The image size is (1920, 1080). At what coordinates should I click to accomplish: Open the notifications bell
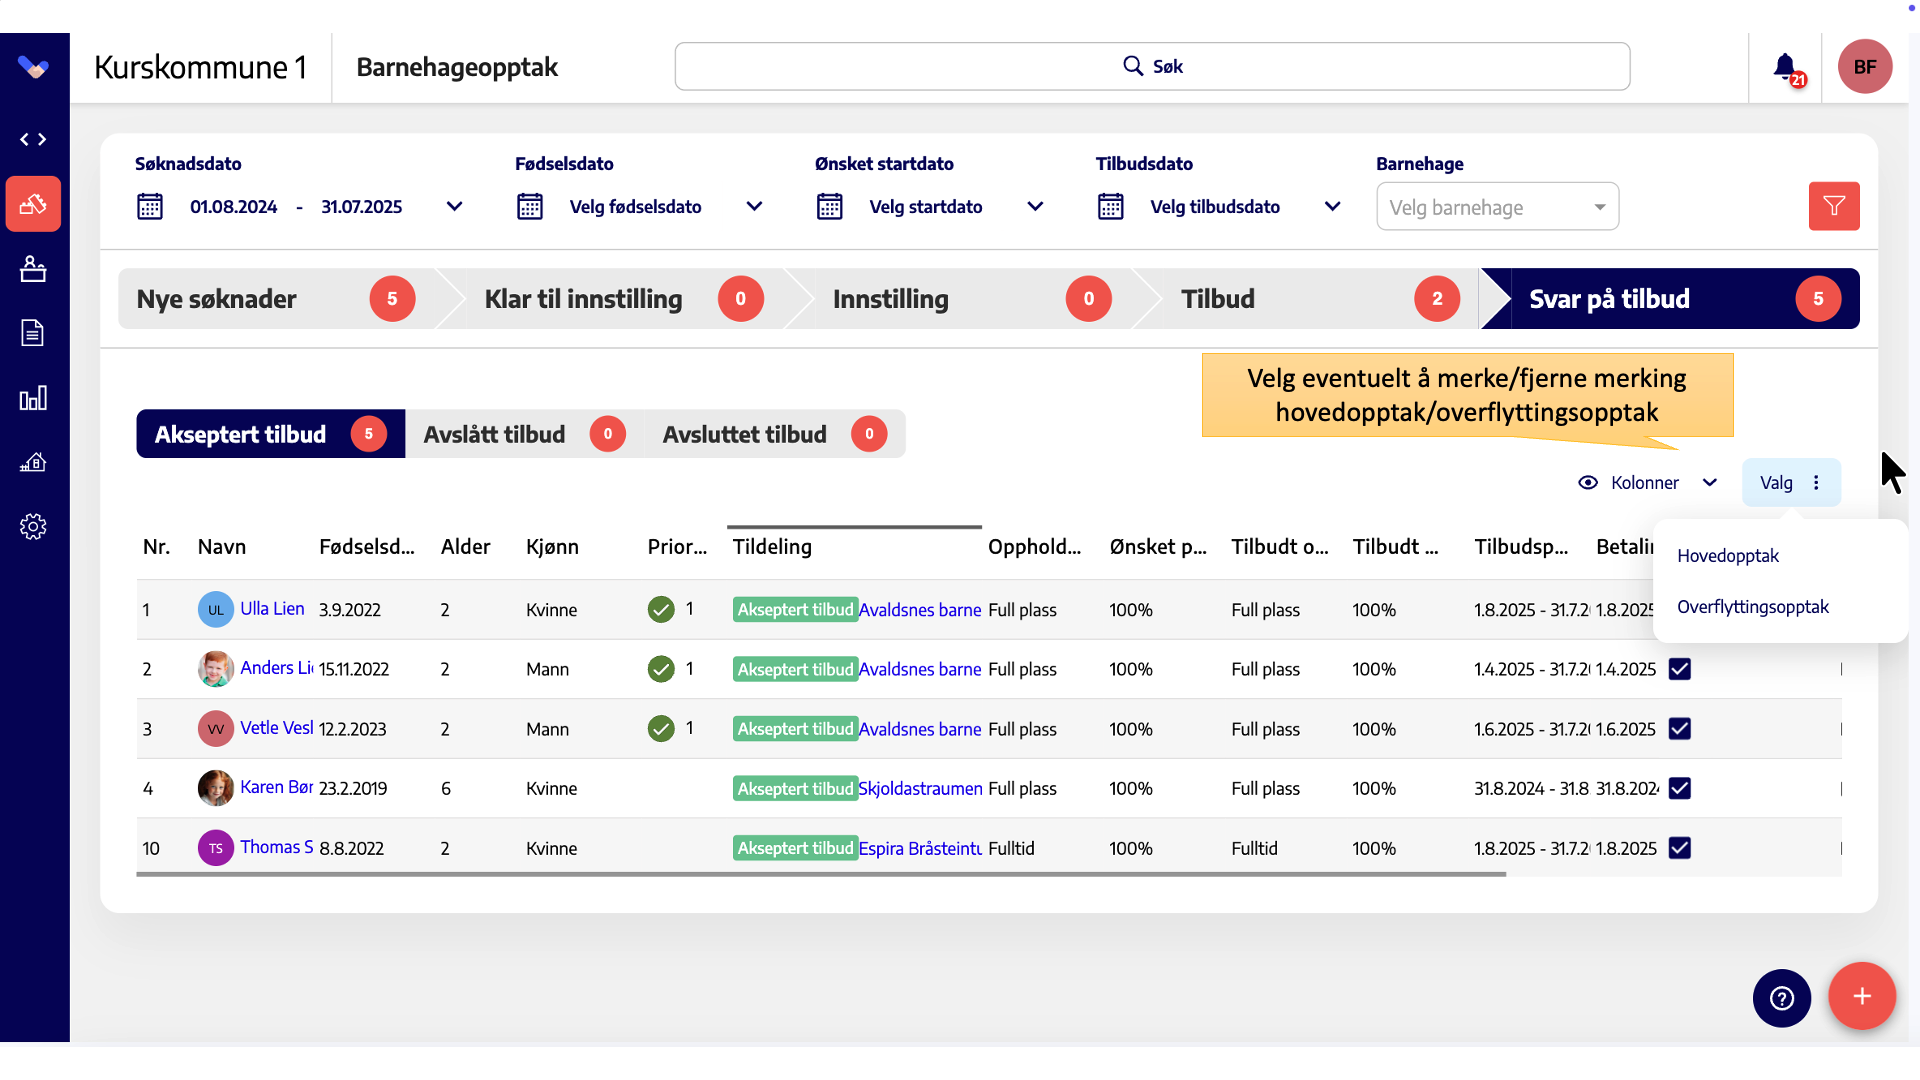click(1785, 67)
